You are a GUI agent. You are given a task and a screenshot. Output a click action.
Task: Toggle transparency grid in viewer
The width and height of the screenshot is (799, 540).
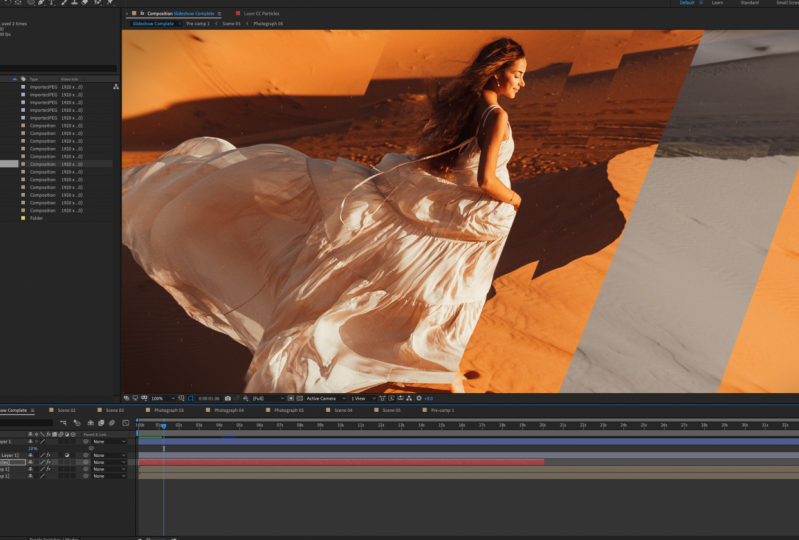pyautogui.click(x=300, y=398)
